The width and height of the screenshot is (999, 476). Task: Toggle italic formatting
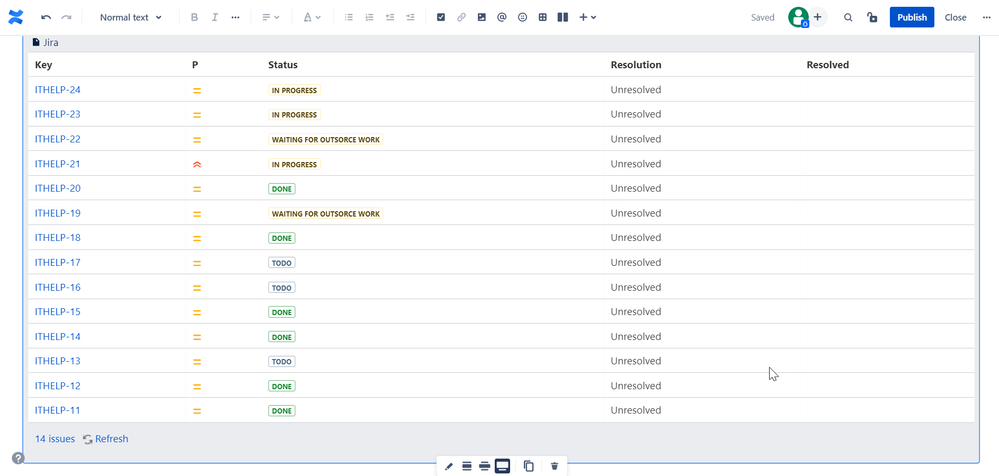[x=215, y=17]
